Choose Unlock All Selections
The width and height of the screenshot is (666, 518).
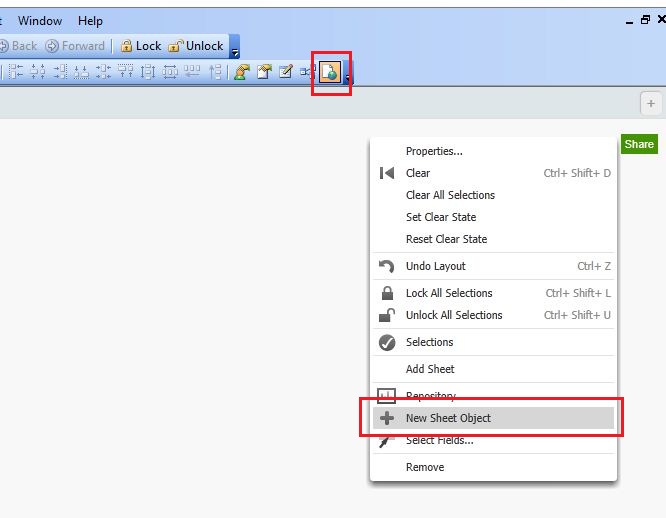pos(493,315)
